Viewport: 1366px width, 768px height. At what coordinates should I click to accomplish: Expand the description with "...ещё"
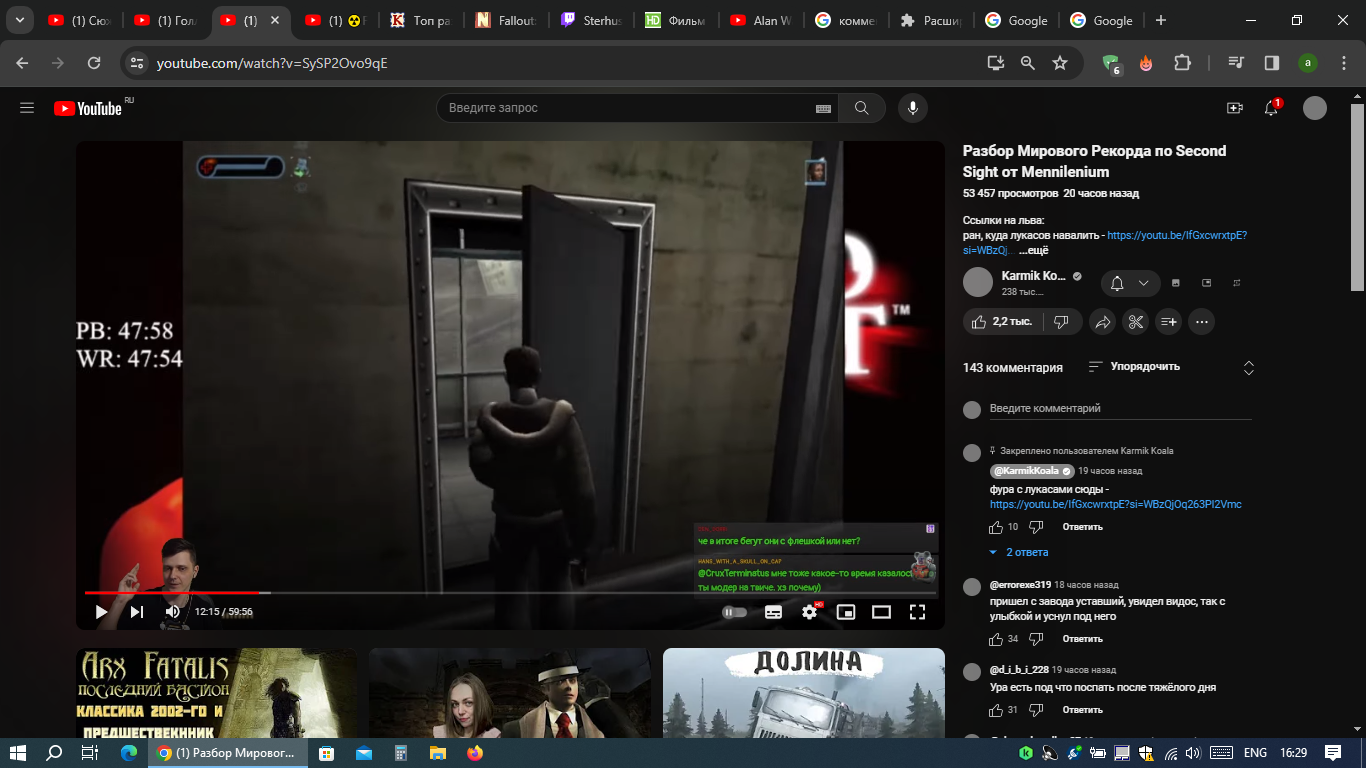[x=1033, y=251]
